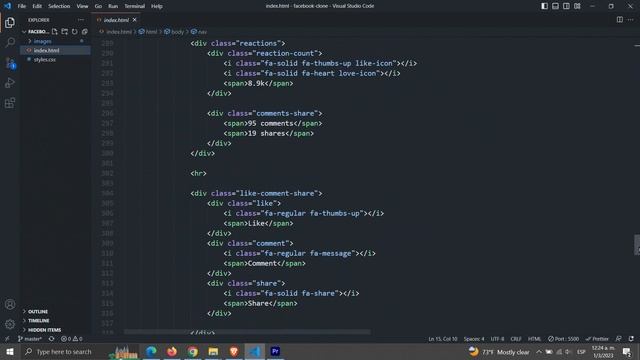
Task: Open the File menu
Action: [22, 6]
